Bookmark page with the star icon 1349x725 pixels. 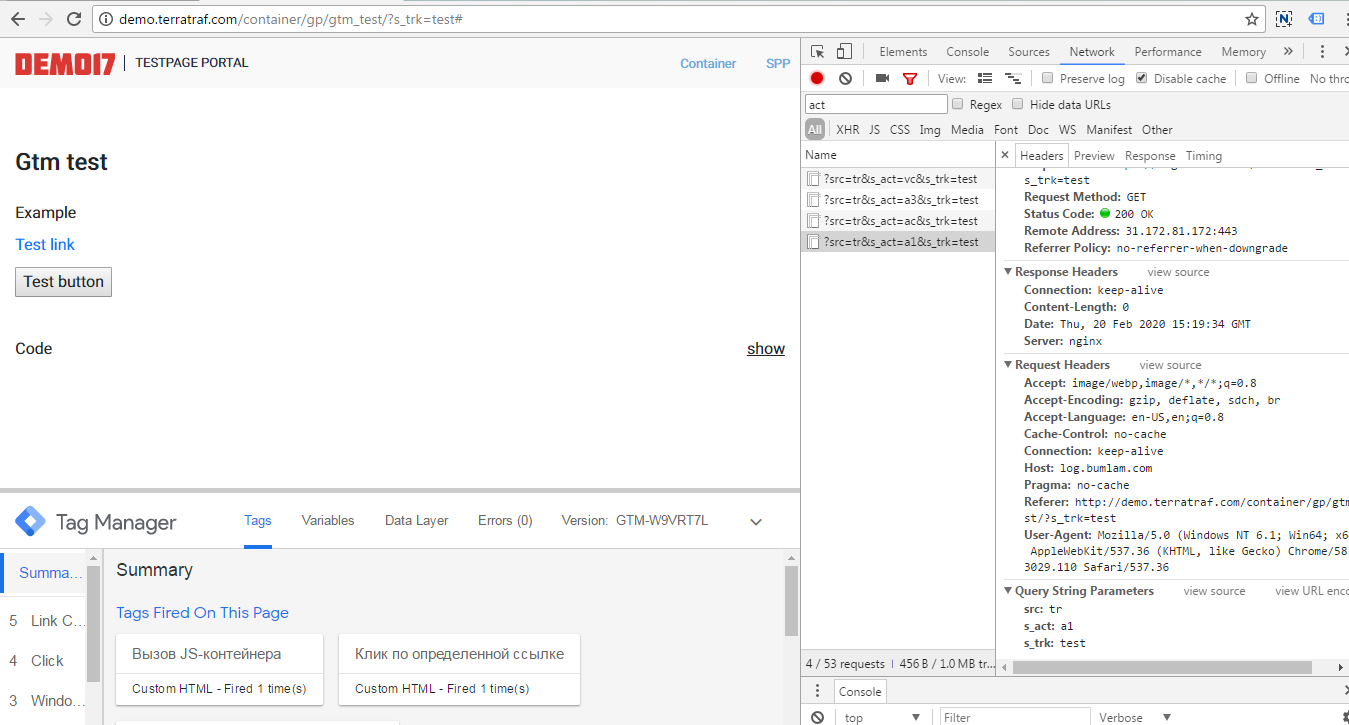click(1251, 19)
